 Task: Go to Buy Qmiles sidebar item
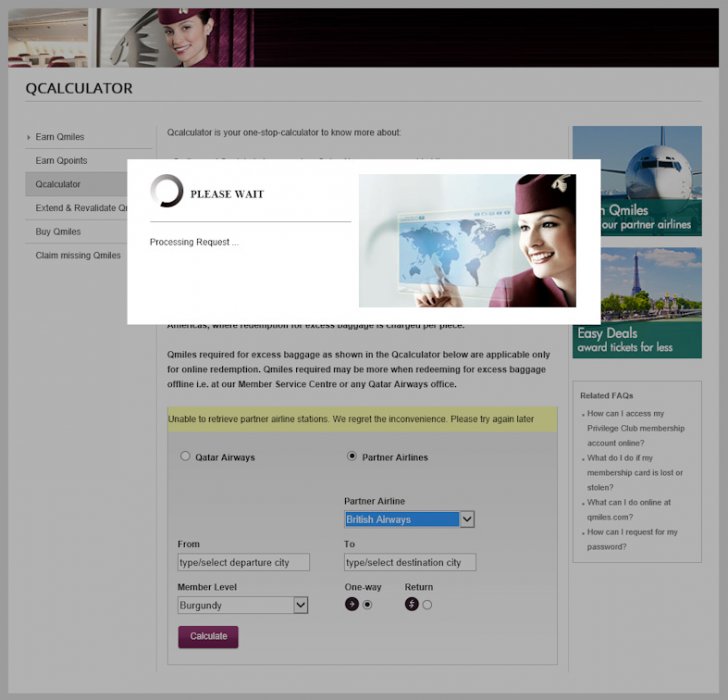pos(58,231)
